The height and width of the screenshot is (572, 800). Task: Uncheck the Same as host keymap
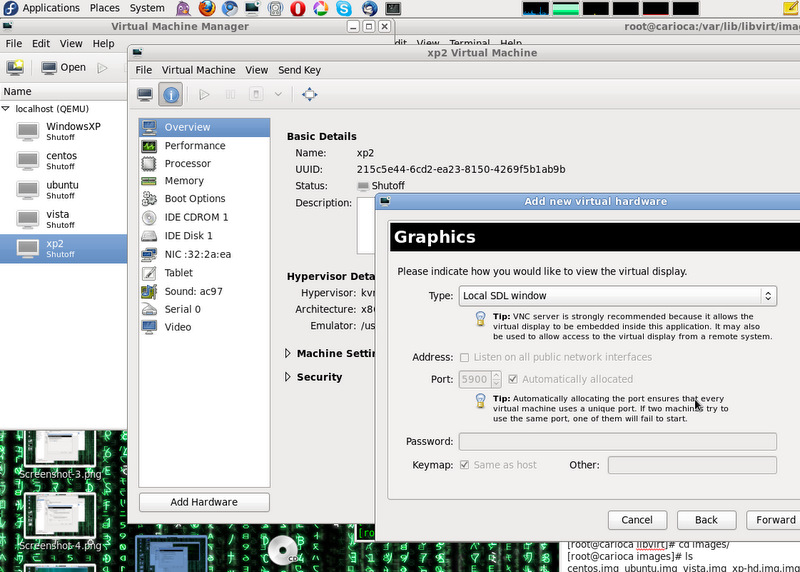point(465,465)
